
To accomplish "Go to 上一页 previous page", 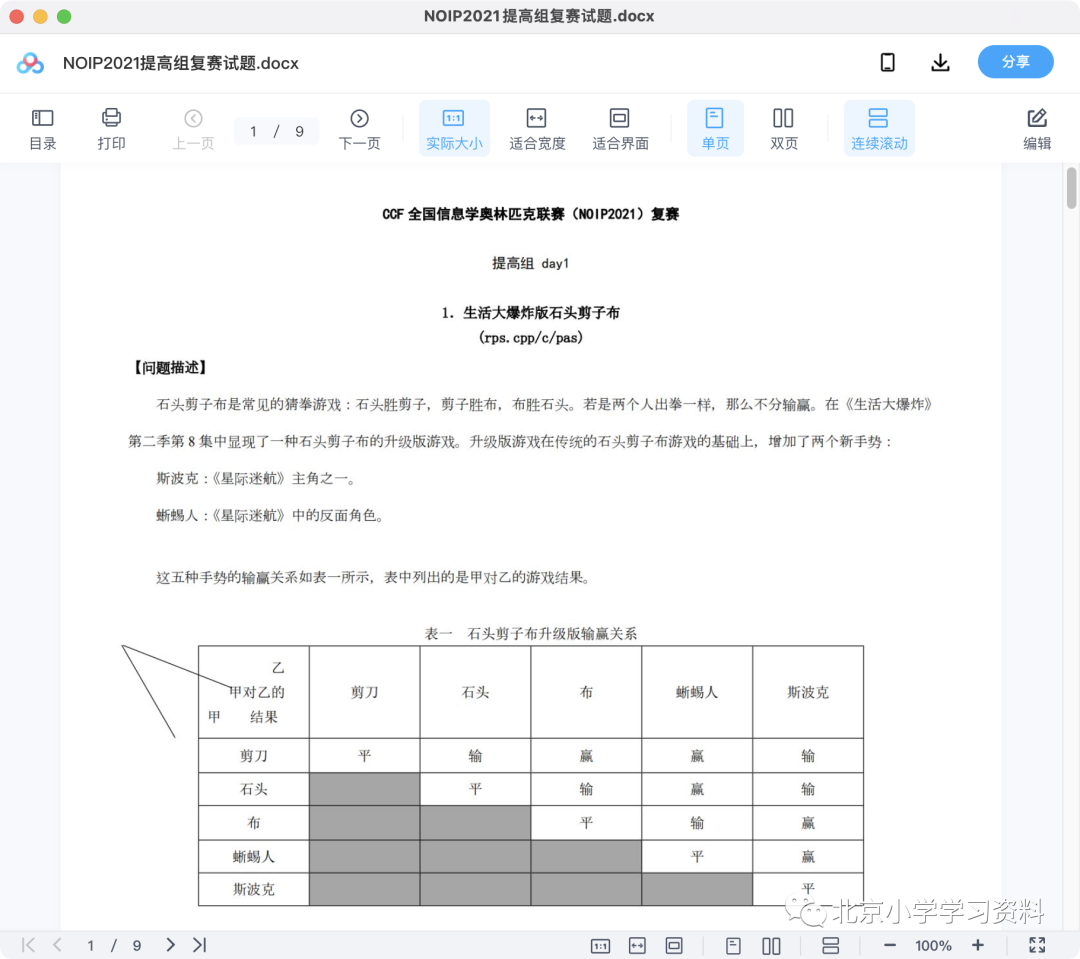I will [193, 129].
